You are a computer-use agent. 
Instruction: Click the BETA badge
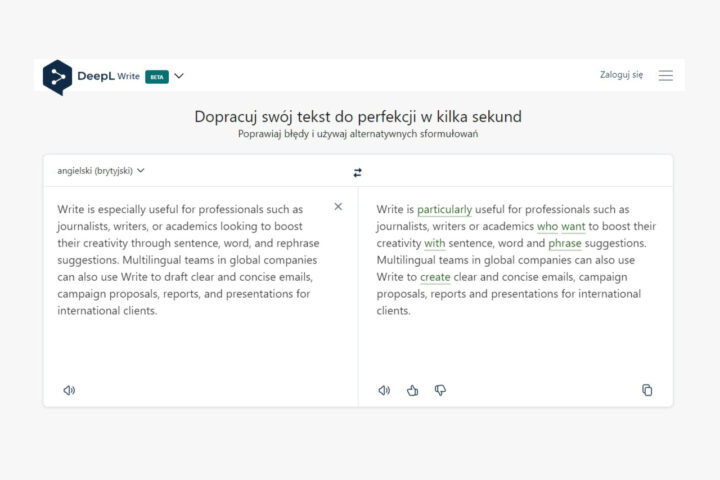click(x=156, y=76)
